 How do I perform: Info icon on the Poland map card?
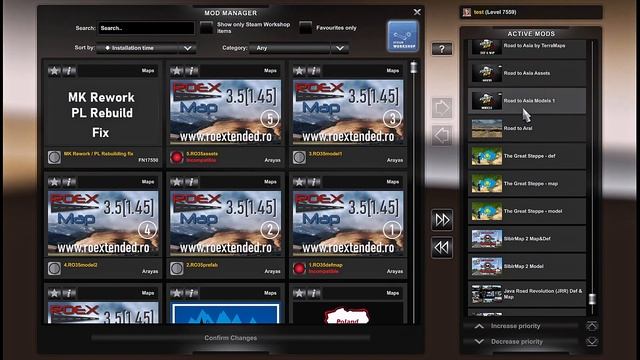click(314, 293)
